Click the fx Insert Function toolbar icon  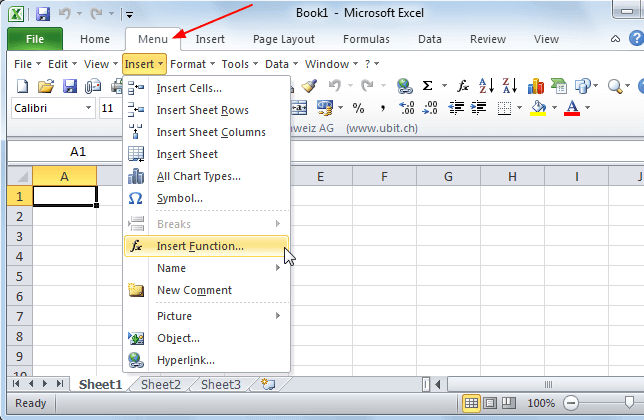coord(463,86)
